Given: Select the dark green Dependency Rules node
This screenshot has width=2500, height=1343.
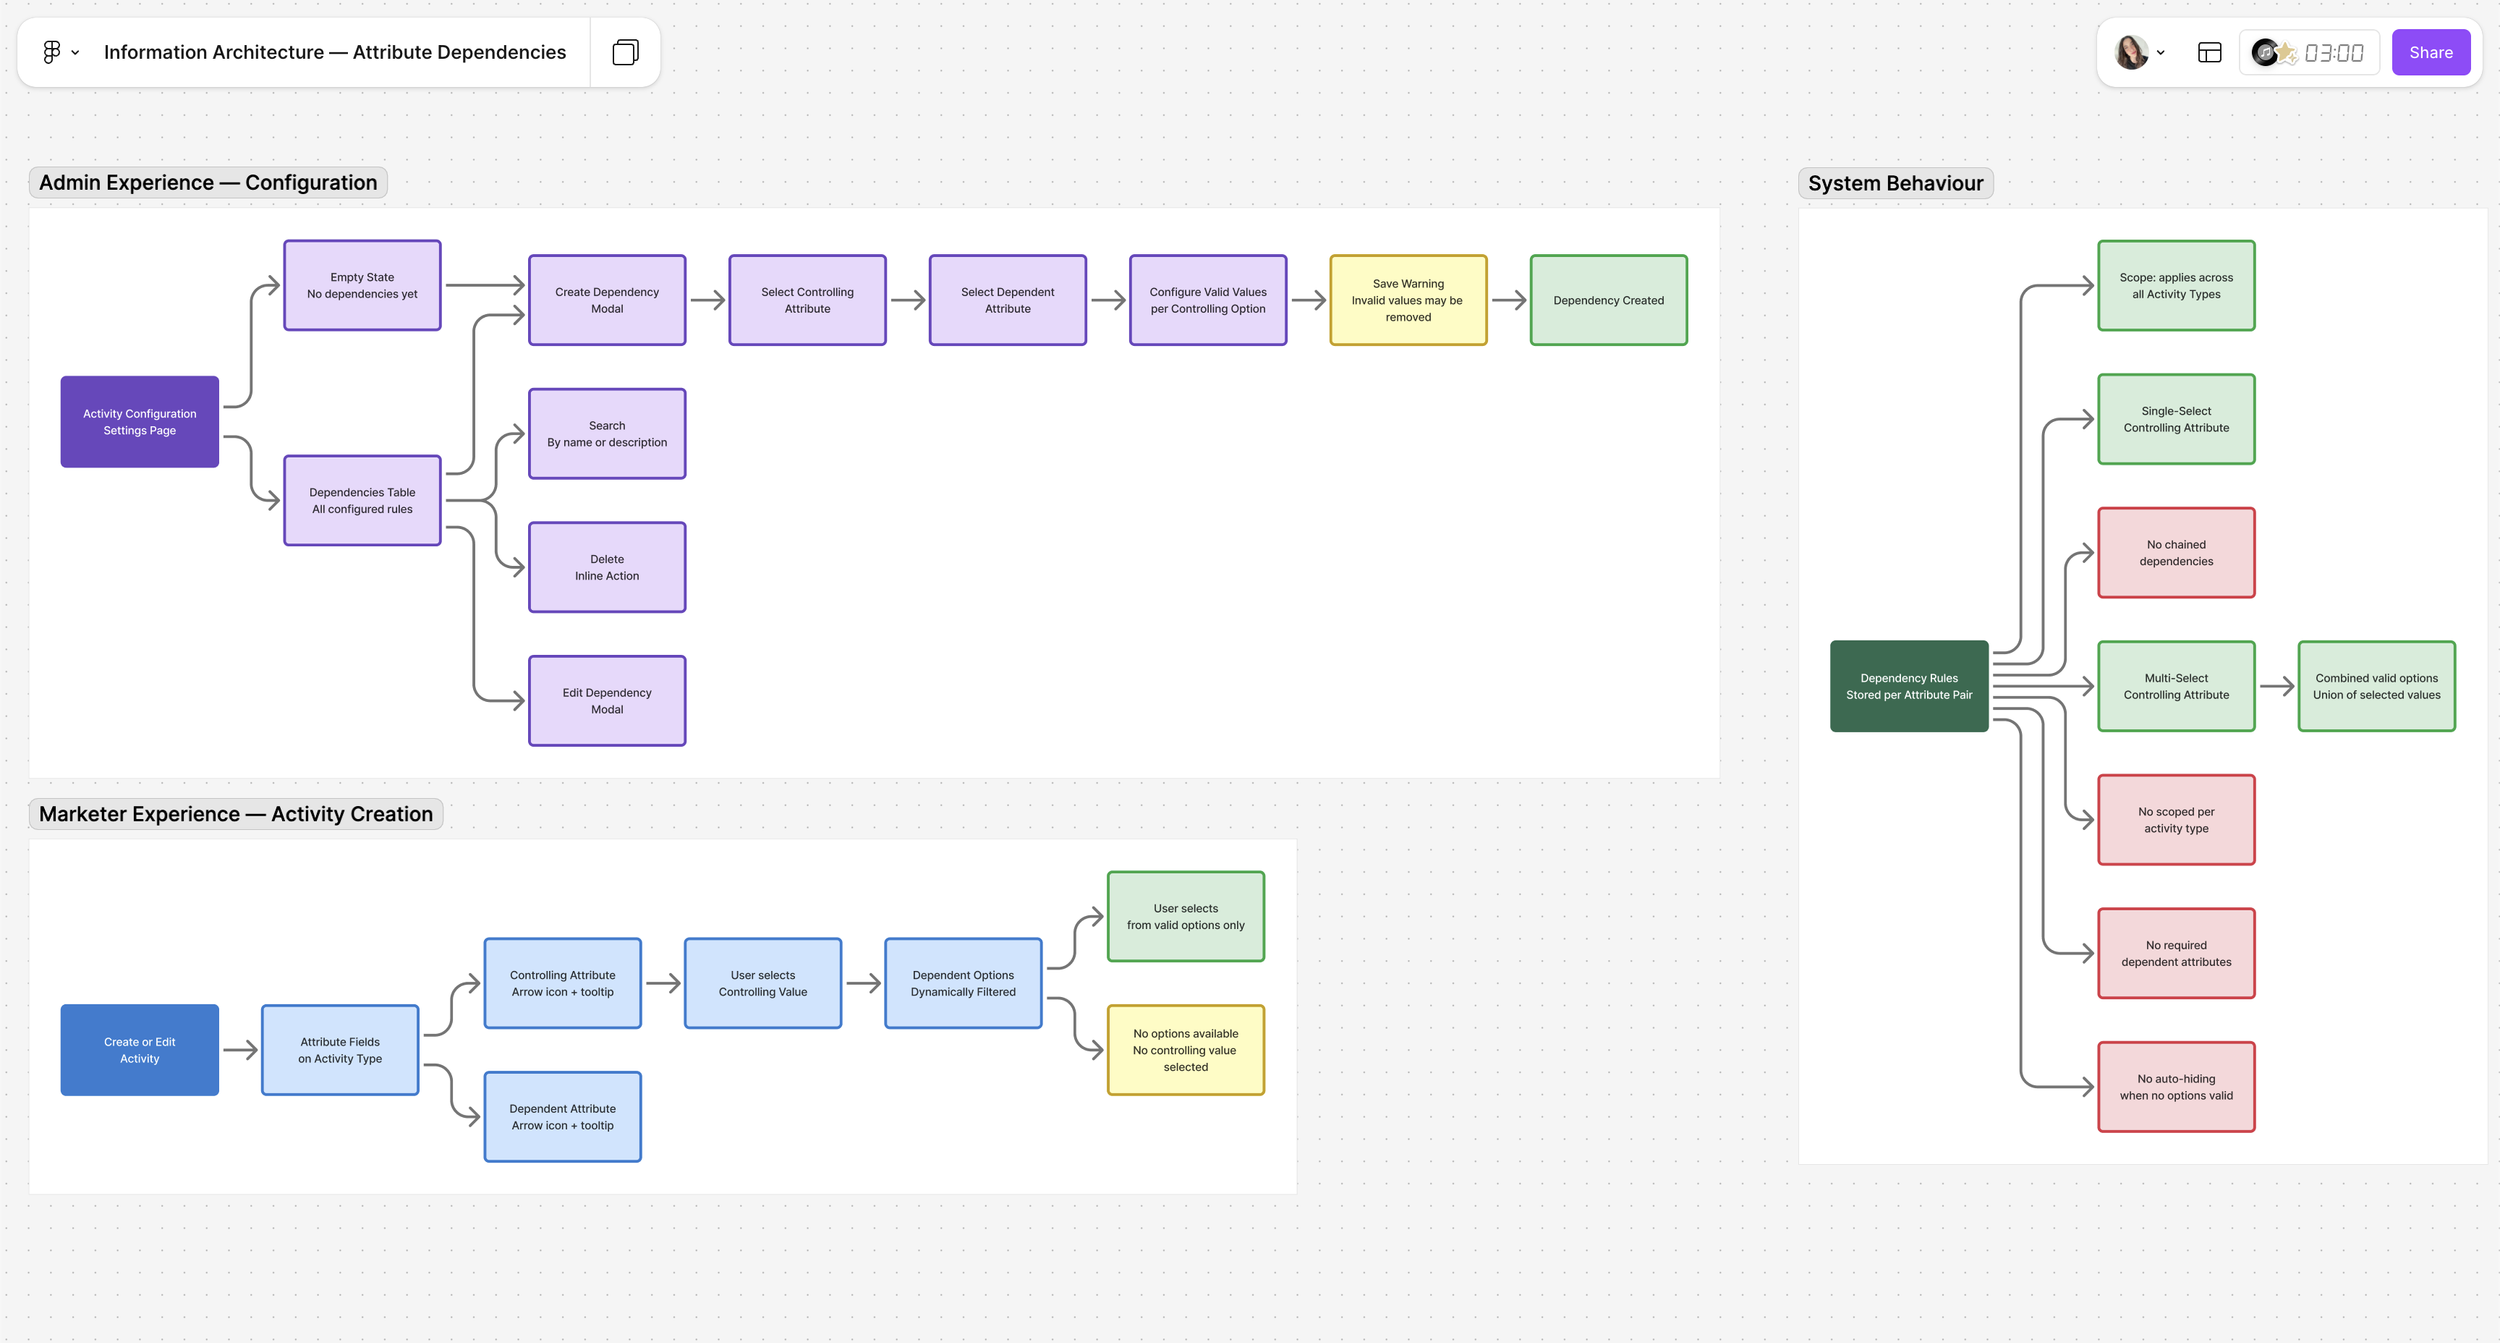Looking at the screenshot, I should pyautogui.click(x=1908, y=686).
